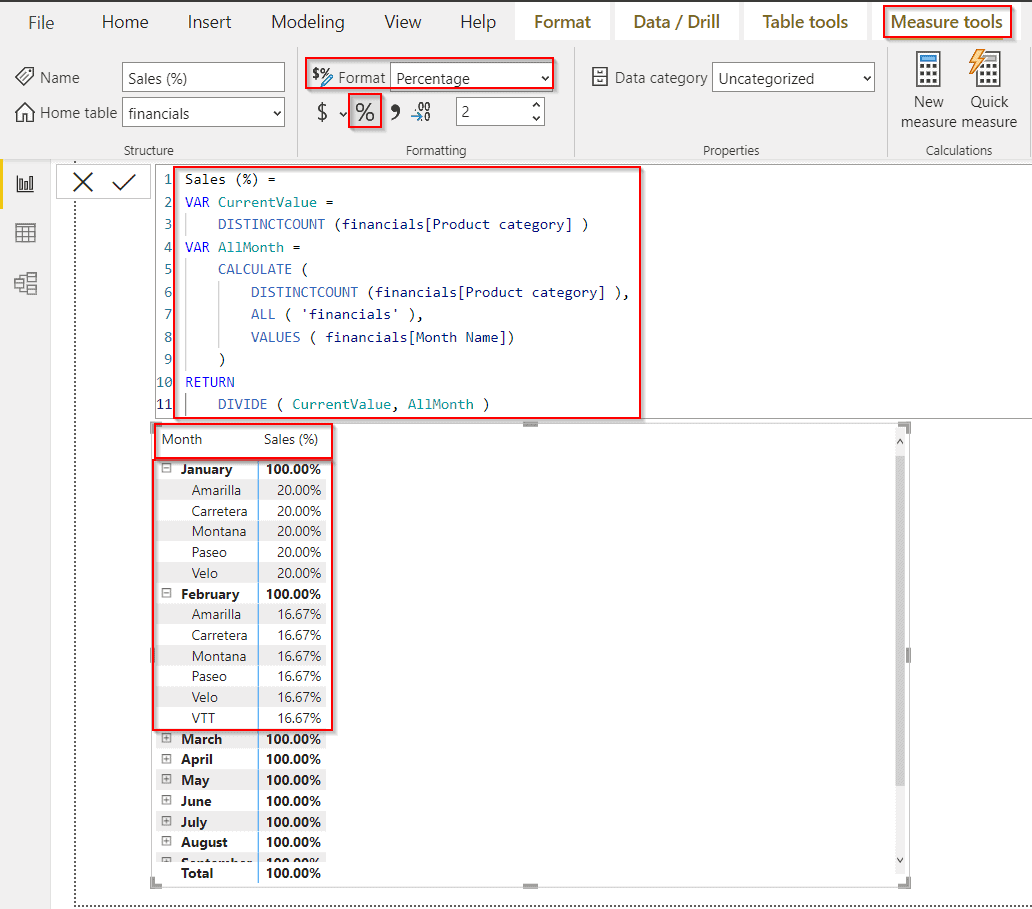Increase decimal places with up arrow

(x=536, y=105)
